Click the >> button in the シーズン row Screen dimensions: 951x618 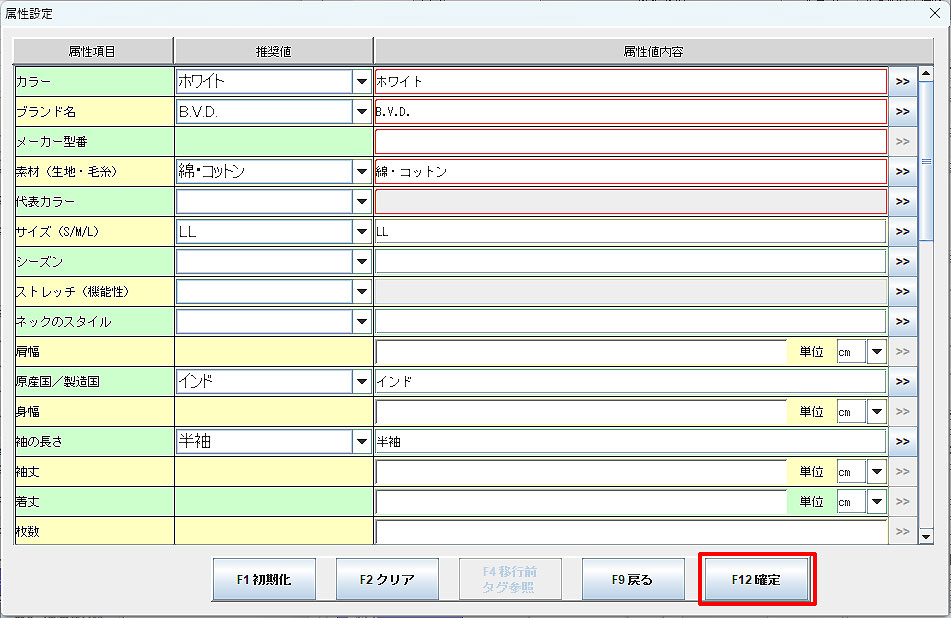tap(903, 262)
